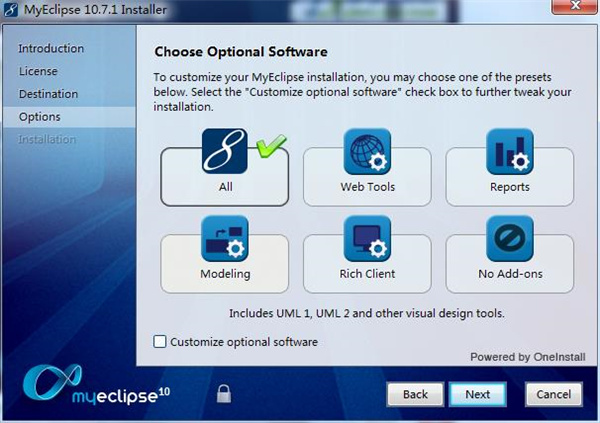Select the Modeling preset icon
The width and height of the screenshot is (600, 423).
pos(224,238)
